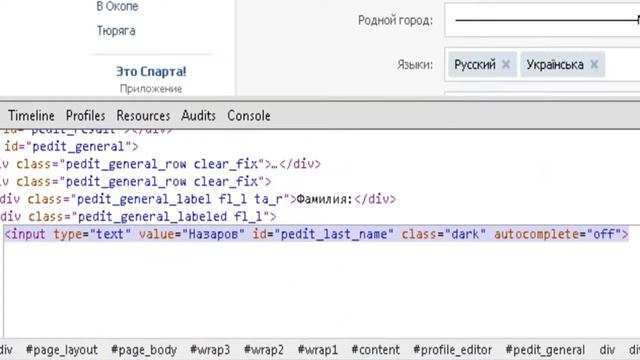Image resolution: width=640 pixels, height=360 pixels.
Task: Click the Родной город input field
Action: point(542,20)
